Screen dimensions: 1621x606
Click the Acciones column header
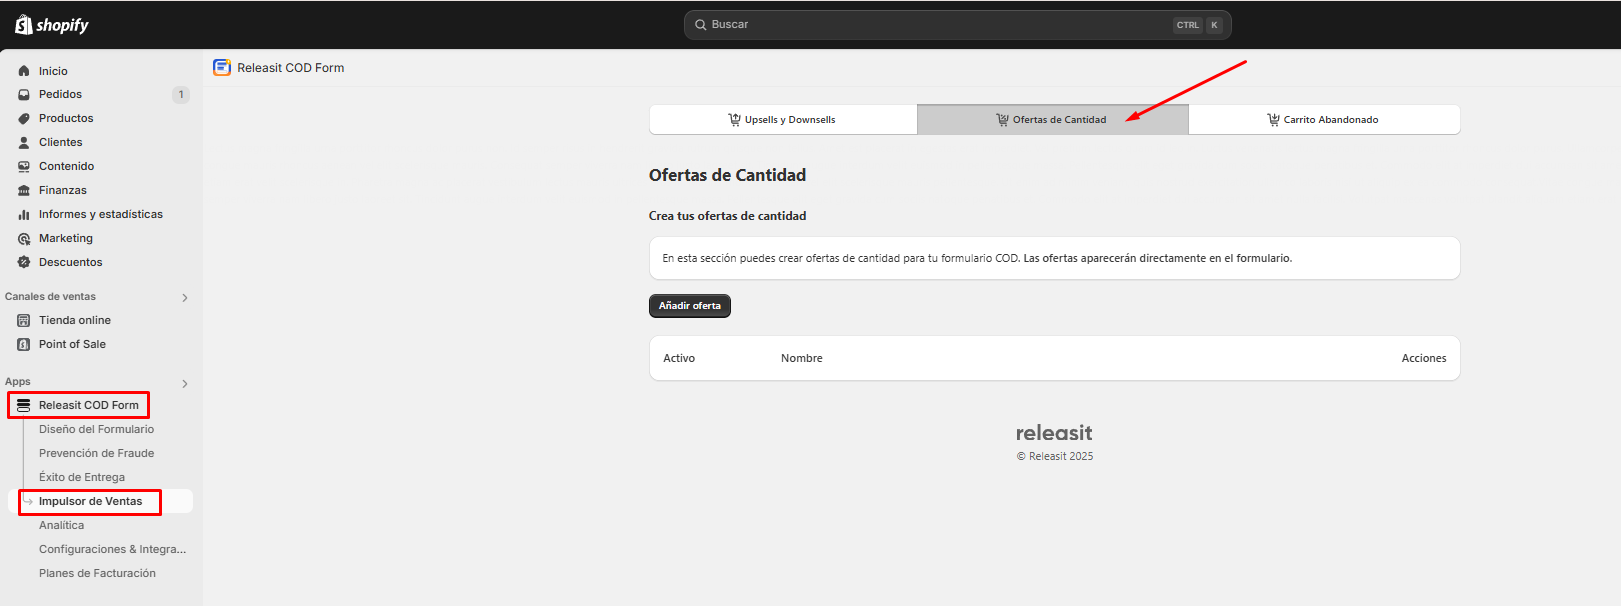click(x=1424, y=359)
